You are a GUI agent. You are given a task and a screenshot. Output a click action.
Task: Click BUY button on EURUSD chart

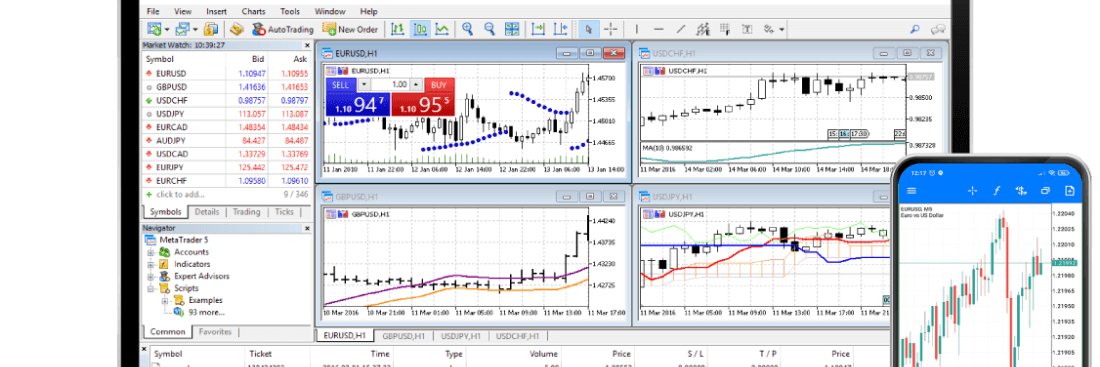[439, 85]
